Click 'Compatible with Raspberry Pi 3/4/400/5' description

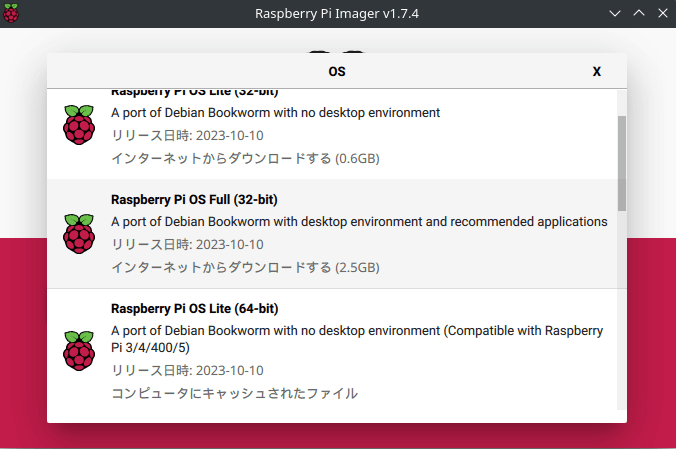tap(357, 339)
